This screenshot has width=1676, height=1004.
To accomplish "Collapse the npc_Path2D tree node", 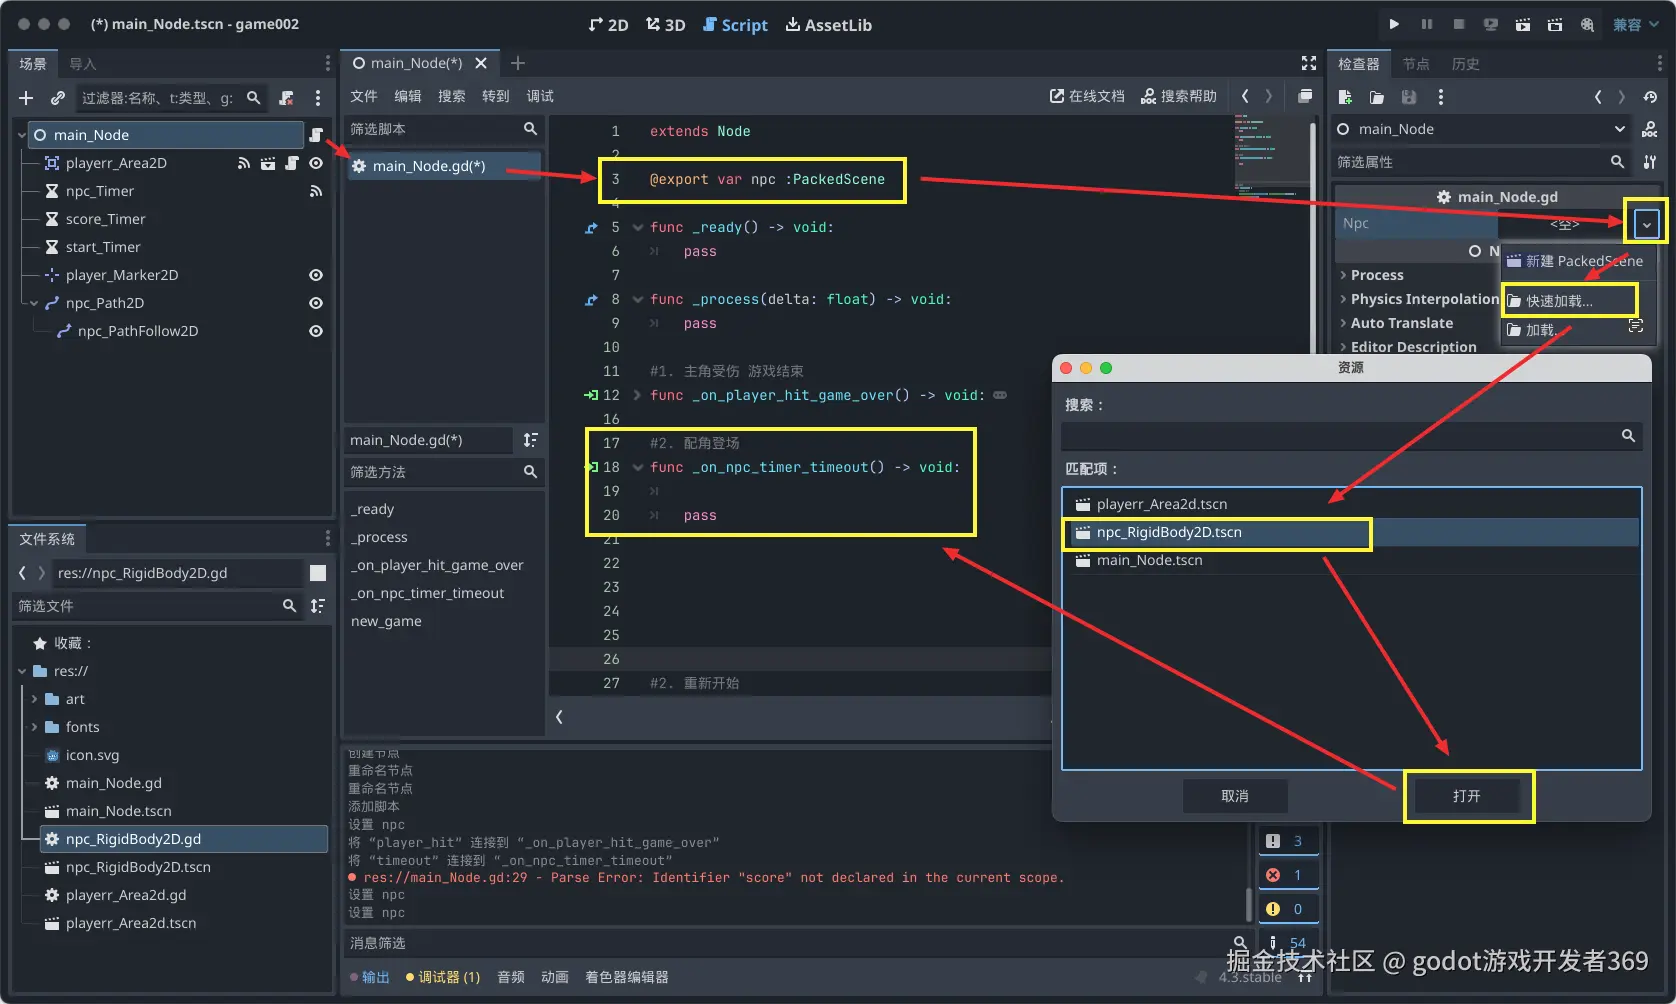I will pos(34,303).
